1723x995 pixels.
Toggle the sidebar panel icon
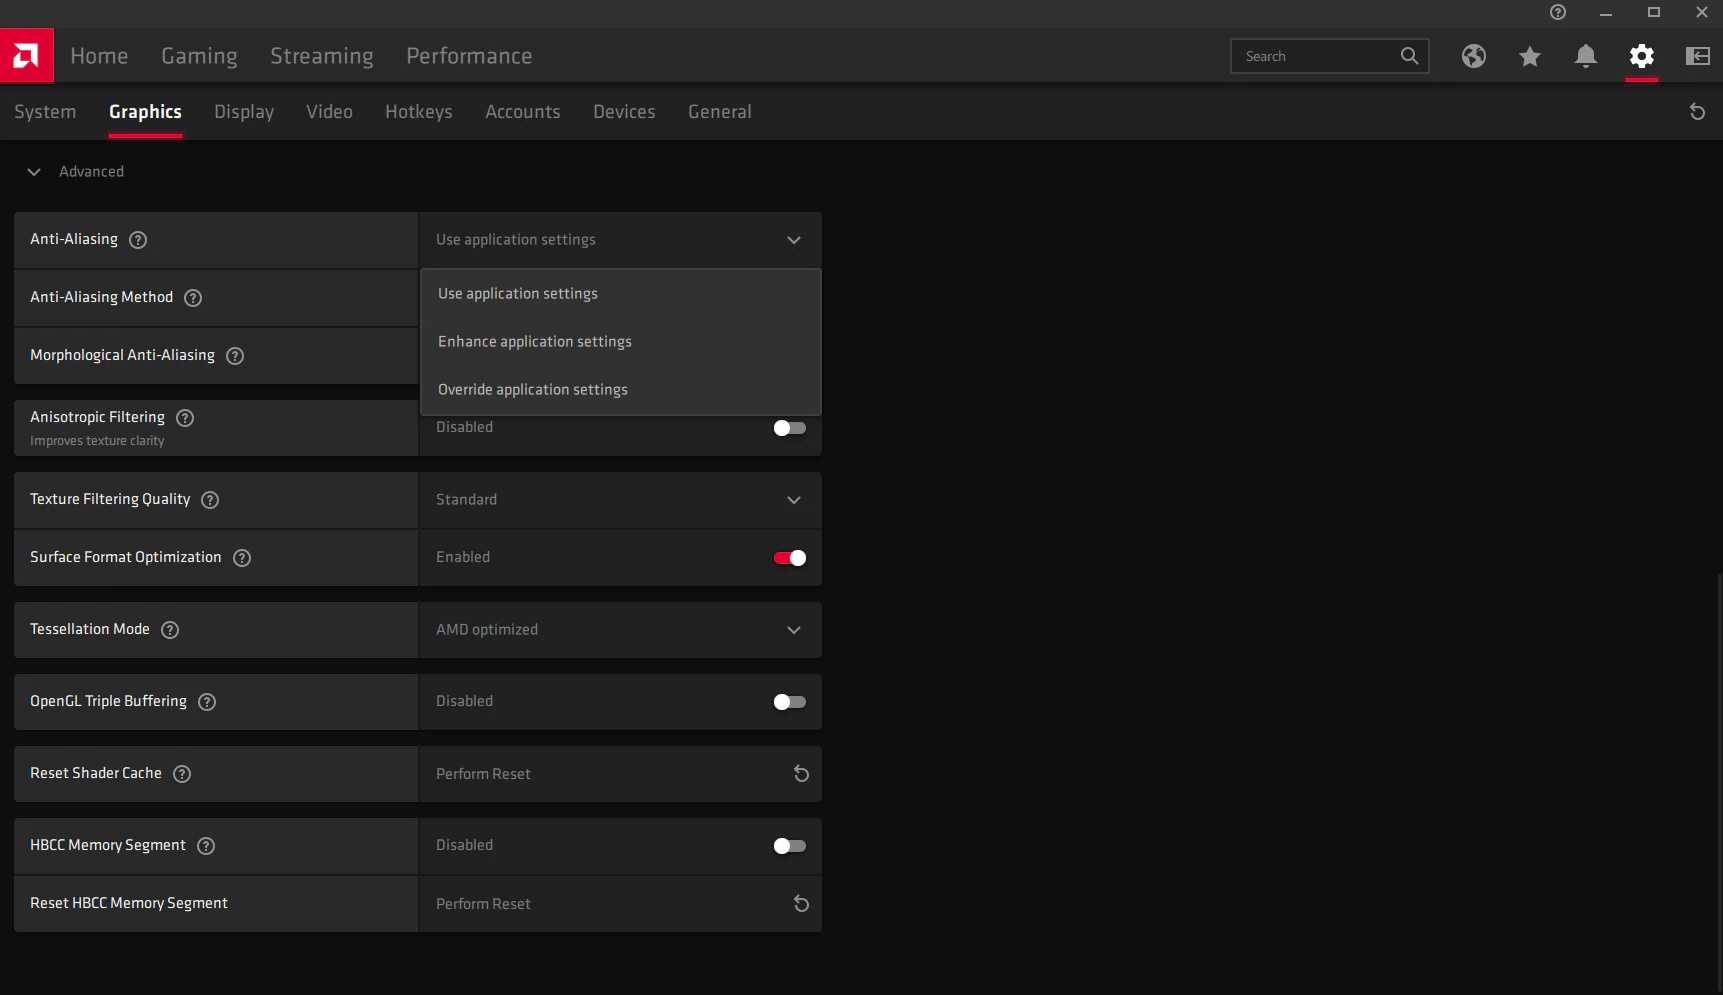(x=1697, y=56)
